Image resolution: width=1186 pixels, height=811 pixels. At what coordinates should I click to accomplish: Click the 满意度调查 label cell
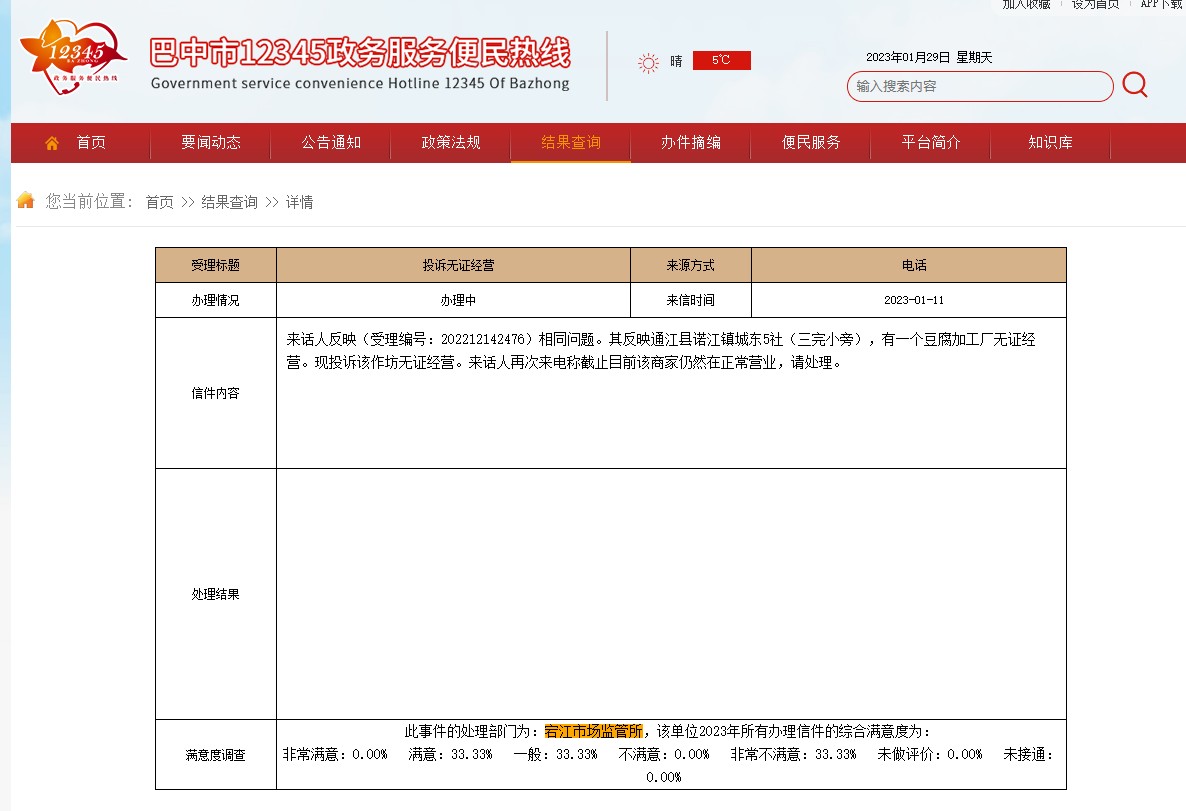[x=216, y=755]
